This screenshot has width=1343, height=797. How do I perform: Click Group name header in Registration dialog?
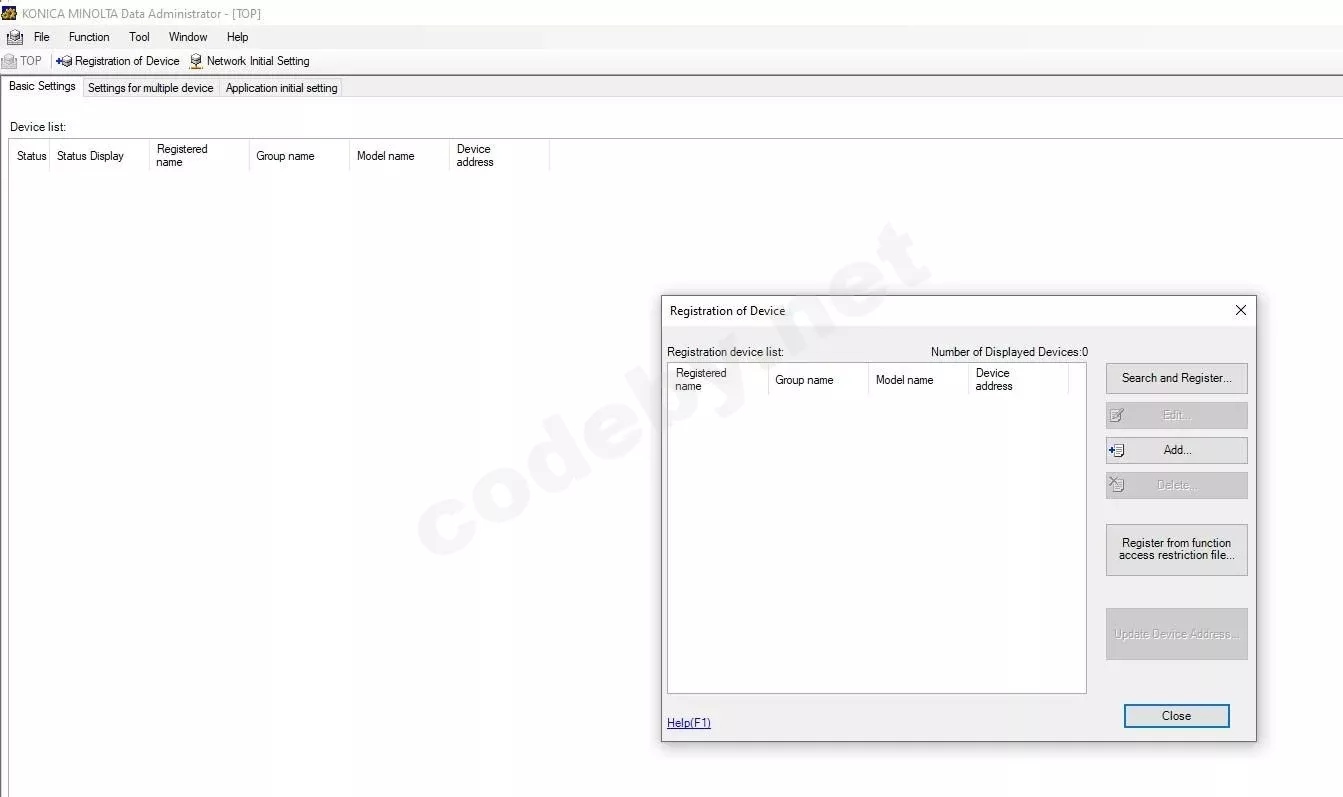(x=818, y=380)
